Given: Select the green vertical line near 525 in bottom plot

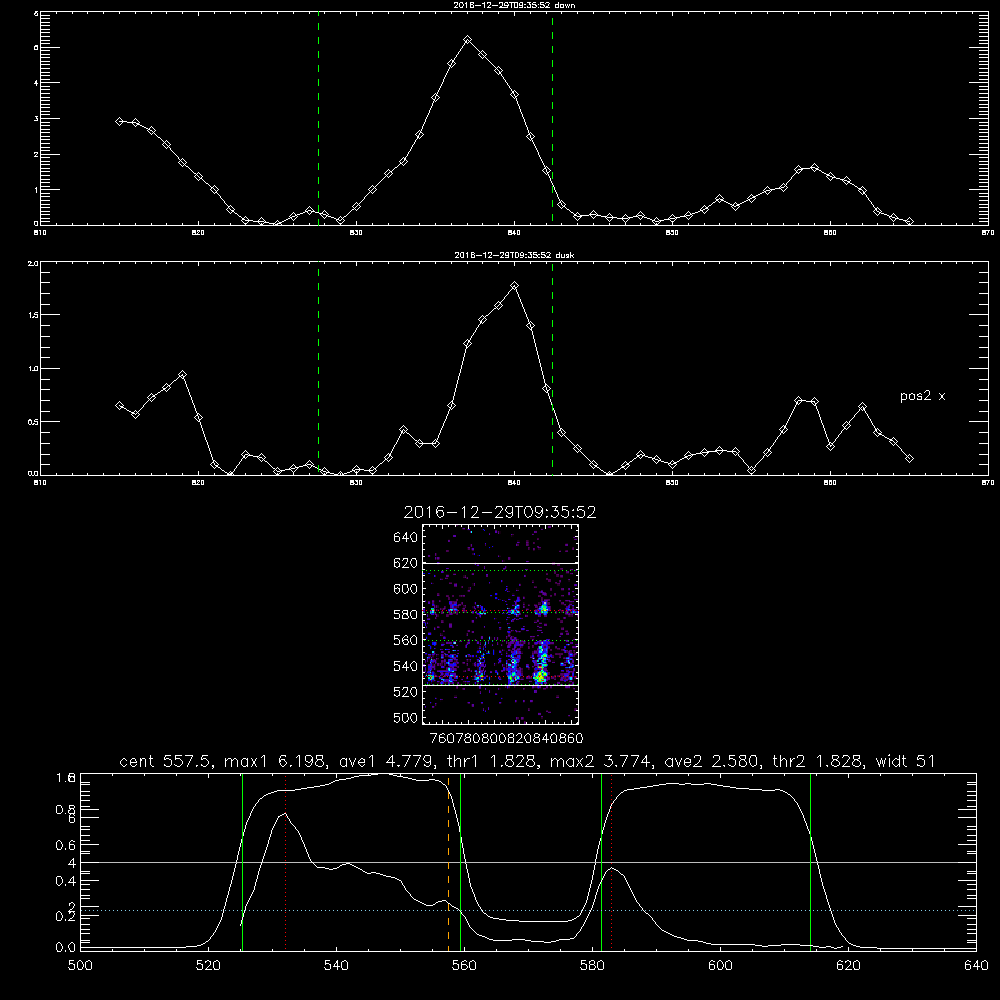Looking at the screenshot, I should click(242, 862).
